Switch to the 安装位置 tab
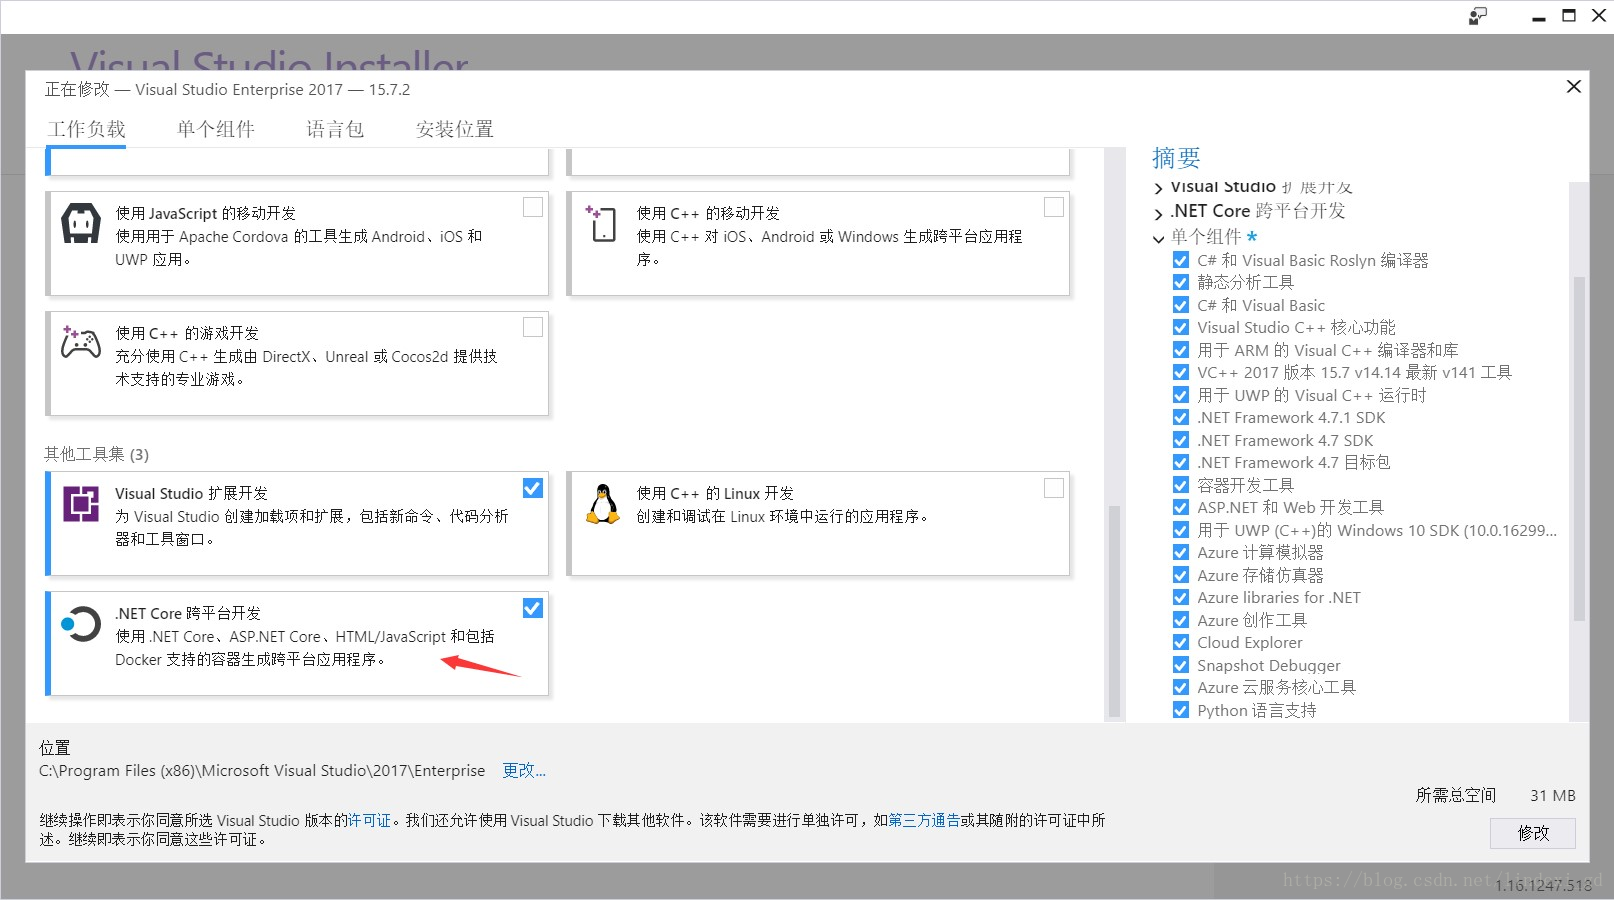Screen dimensions: 1614x900 [455, 129]
